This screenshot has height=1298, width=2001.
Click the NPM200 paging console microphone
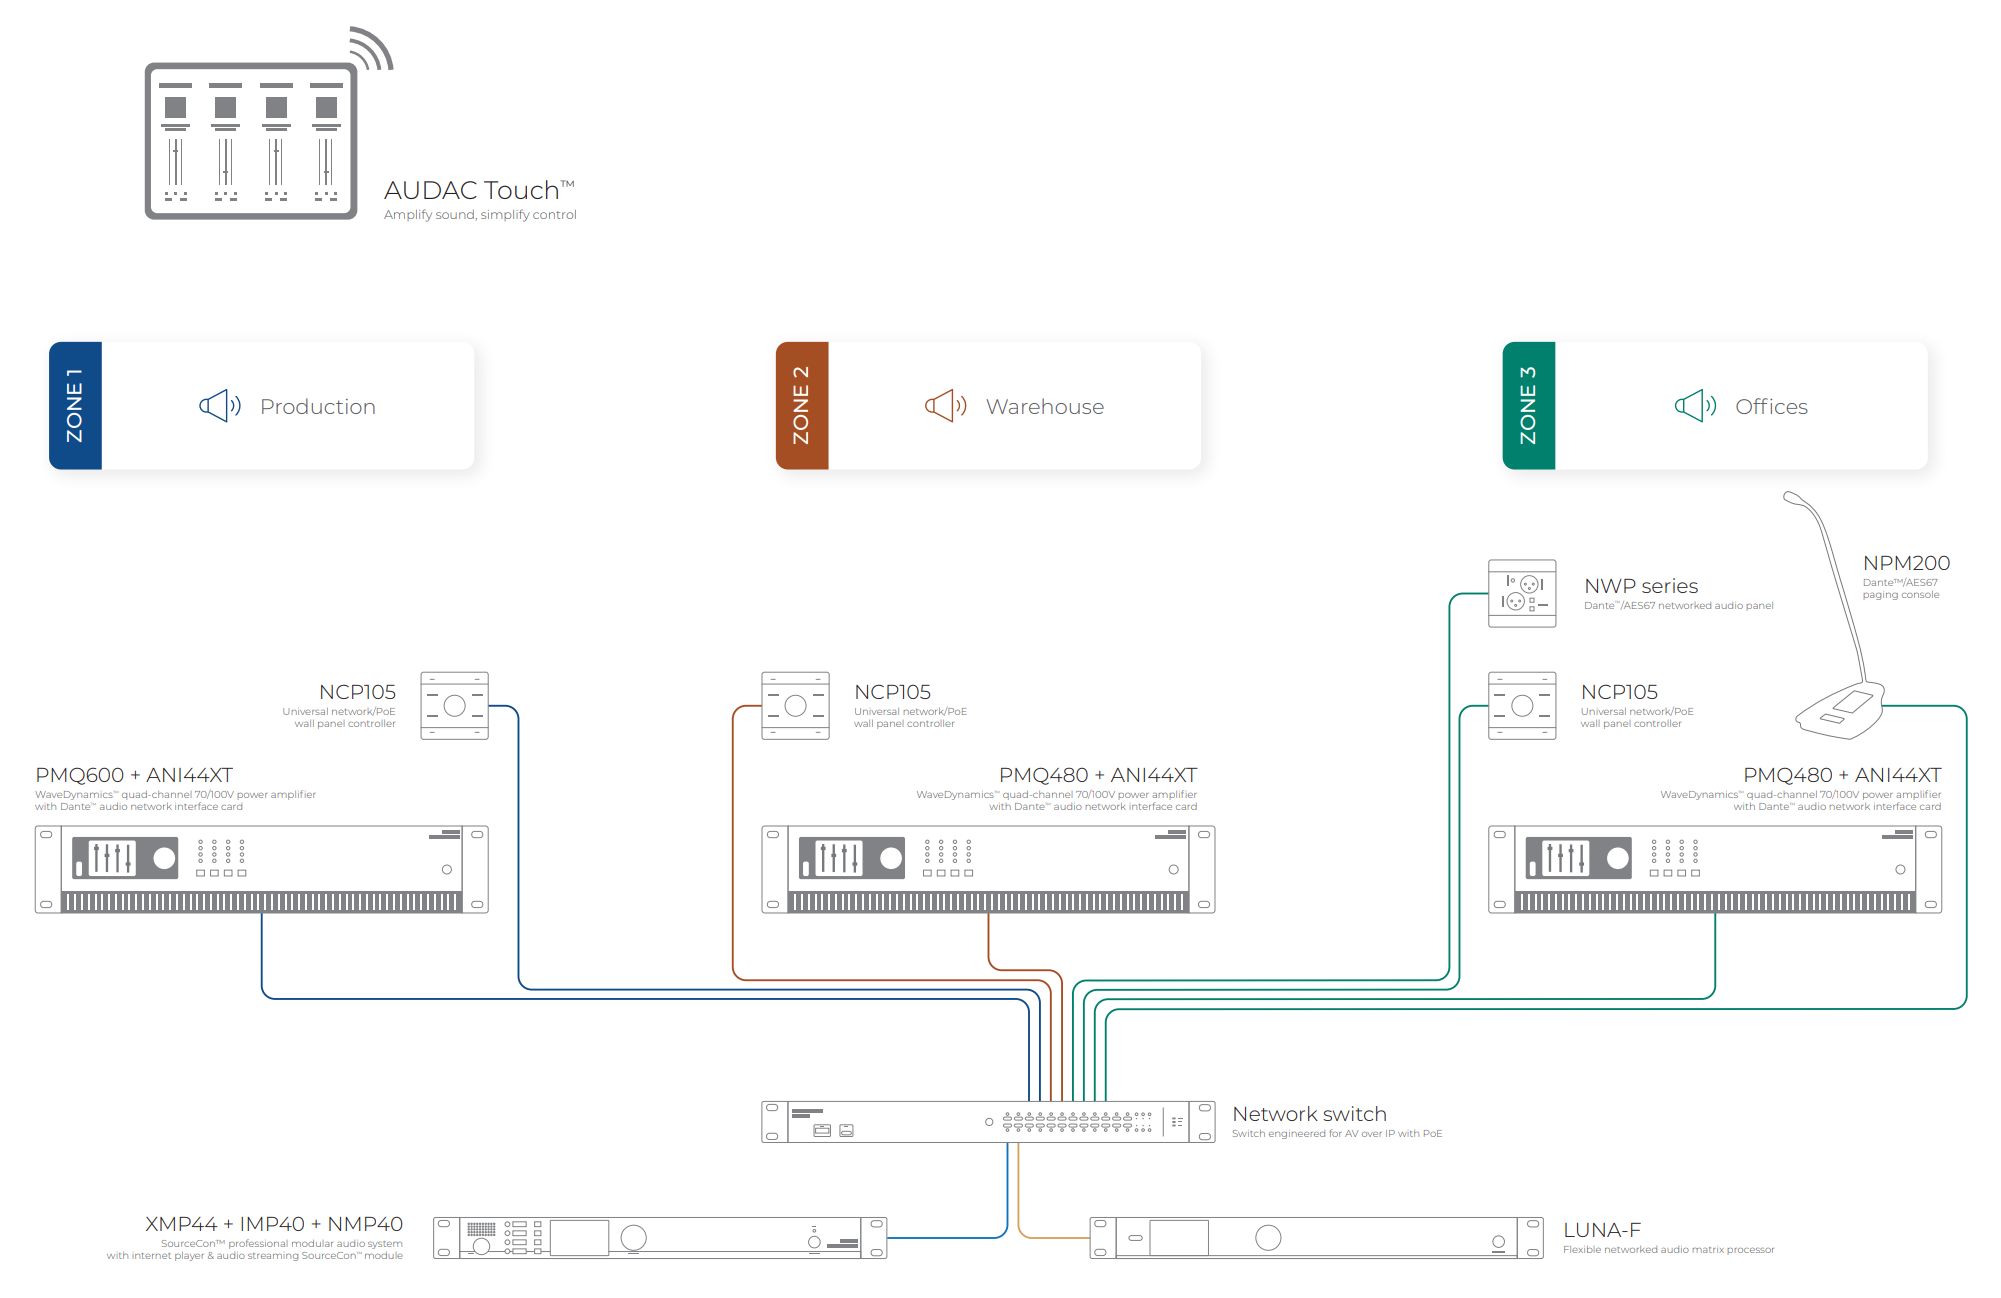point(1838,615)
